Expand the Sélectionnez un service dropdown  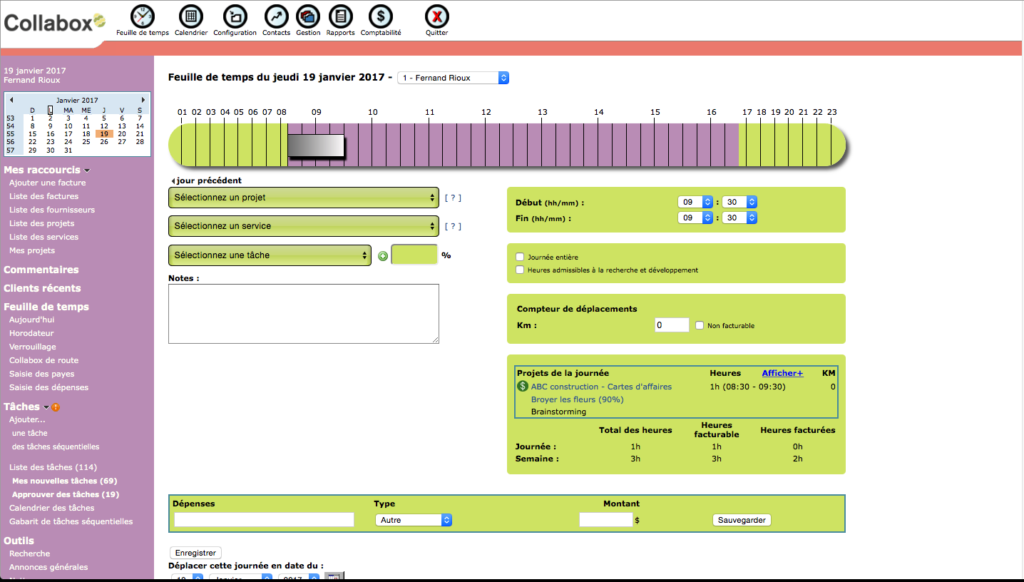(x=304, y=226)
